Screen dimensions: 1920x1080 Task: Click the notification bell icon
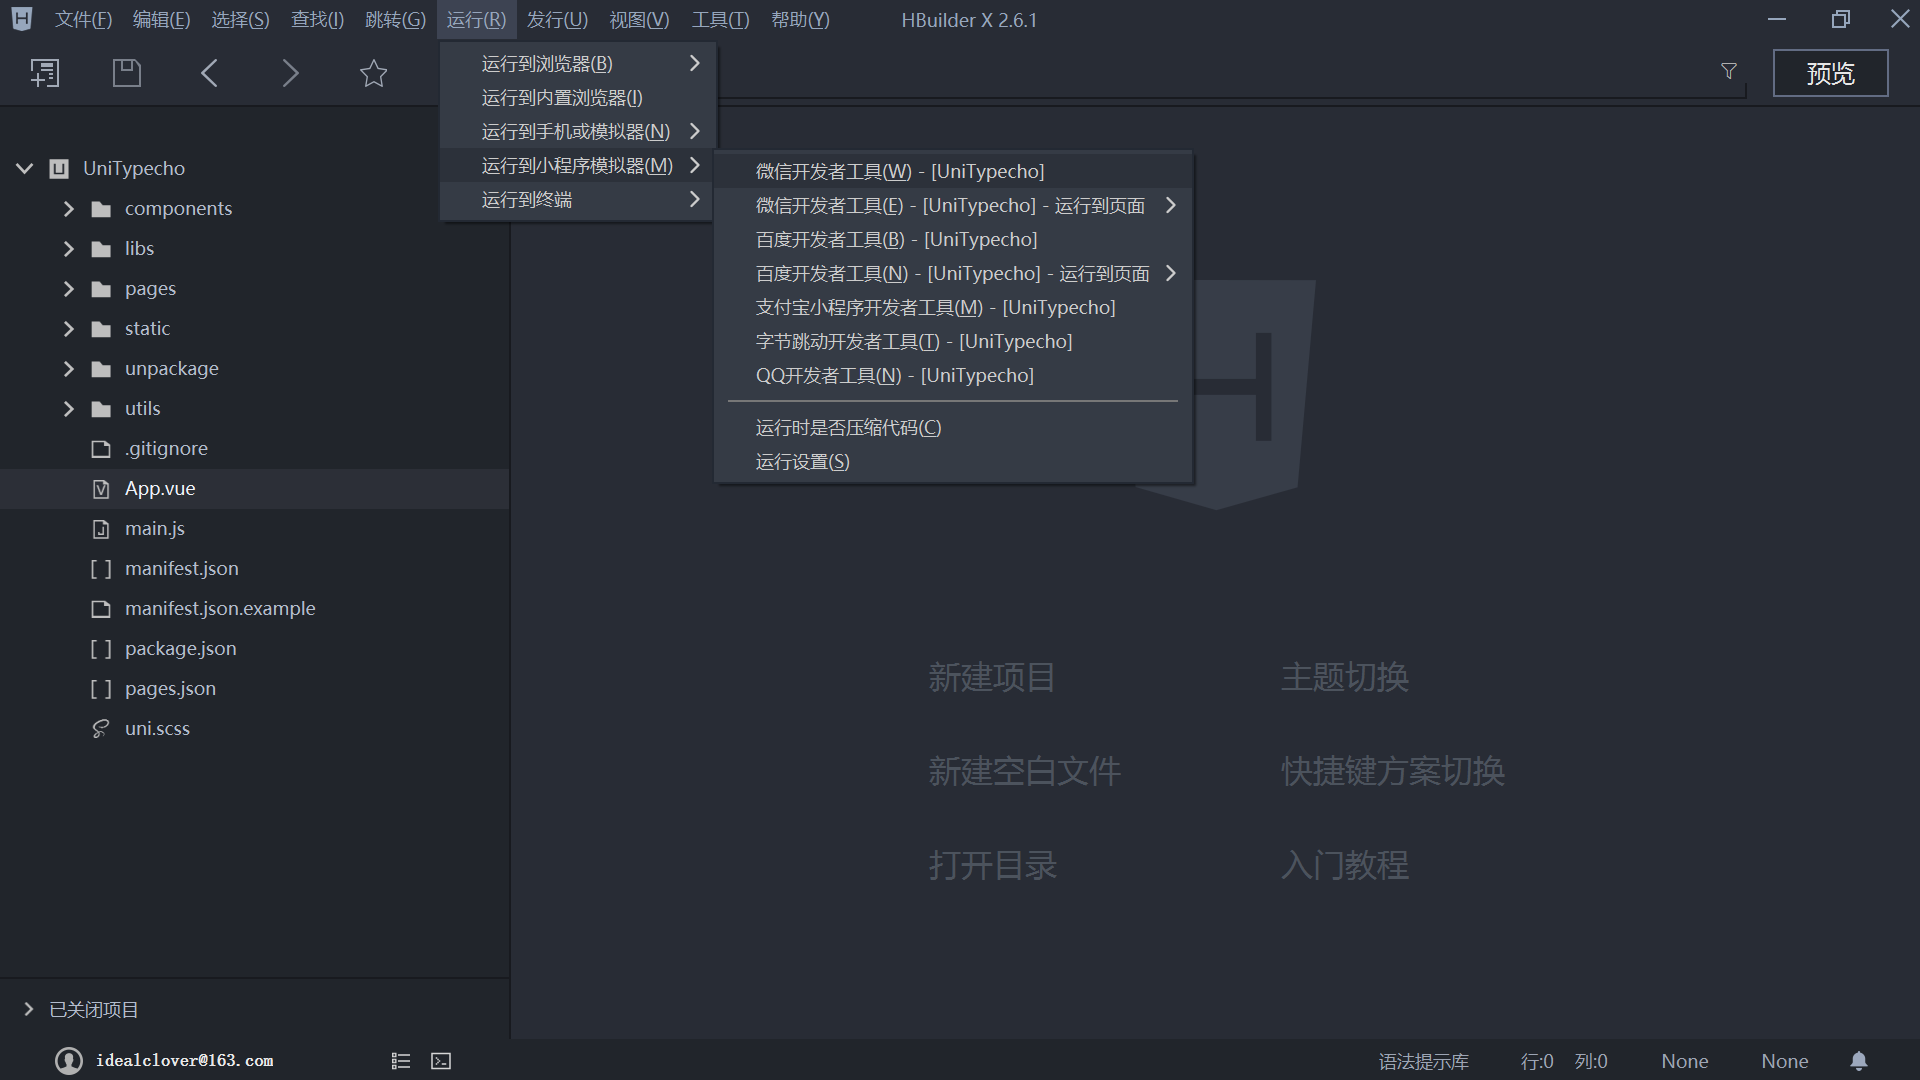[1858, 1061]
